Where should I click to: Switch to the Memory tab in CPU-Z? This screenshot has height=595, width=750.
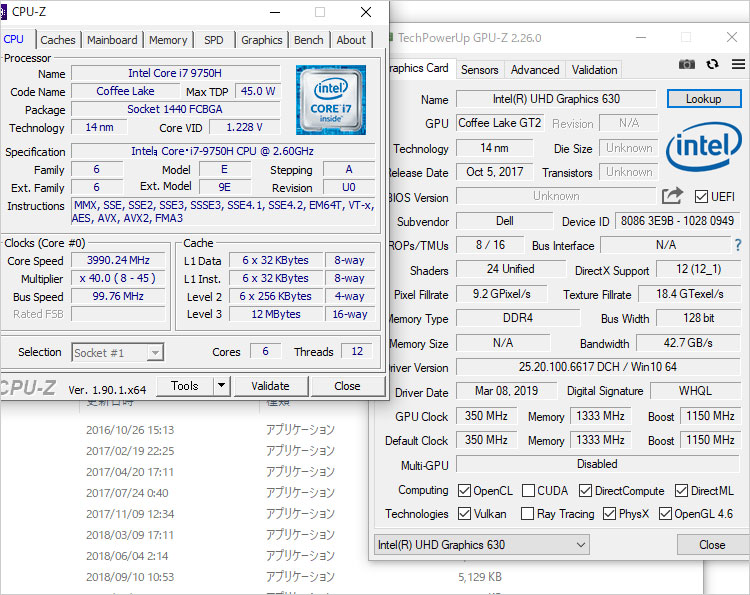coord(168,40)
